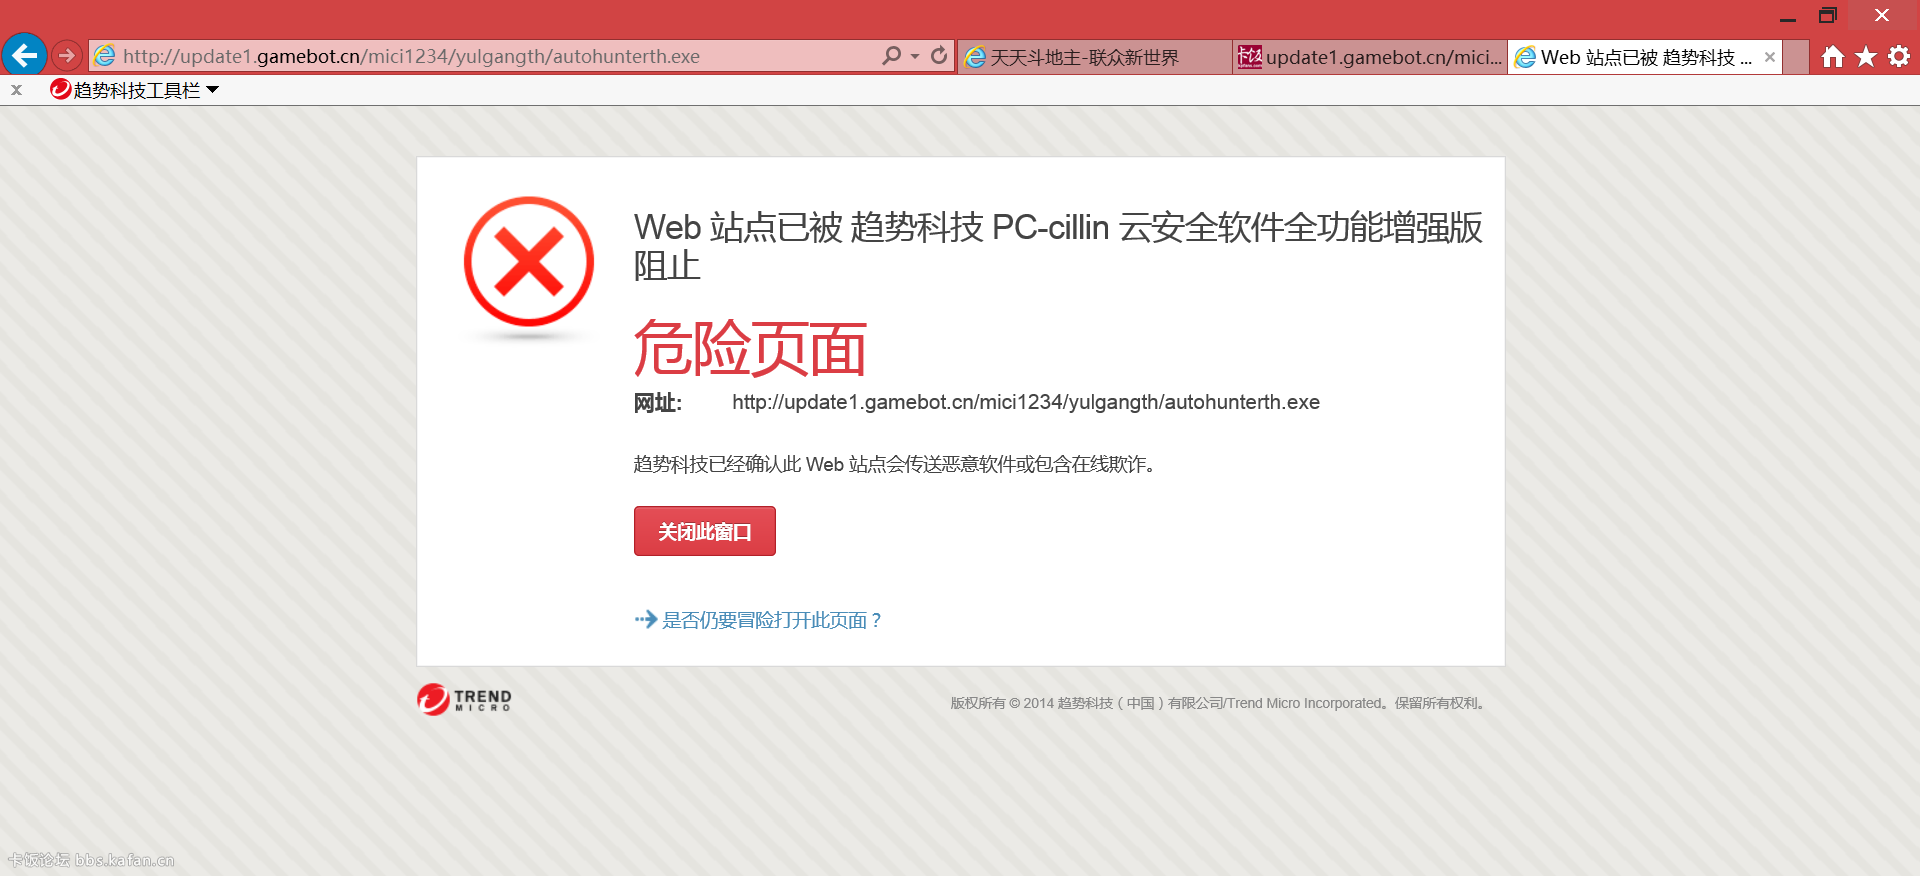Refresh the page with the reload icon
1920x876 pixels.
pyautogui.click(x=939, y=56)
